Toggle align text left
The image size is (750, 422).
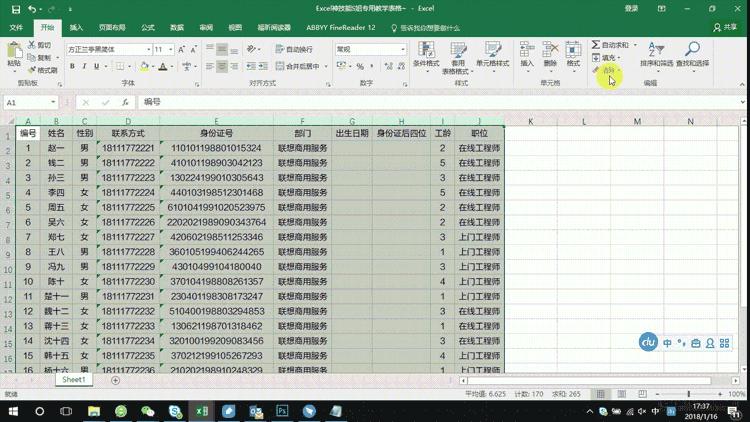(210, 67)
